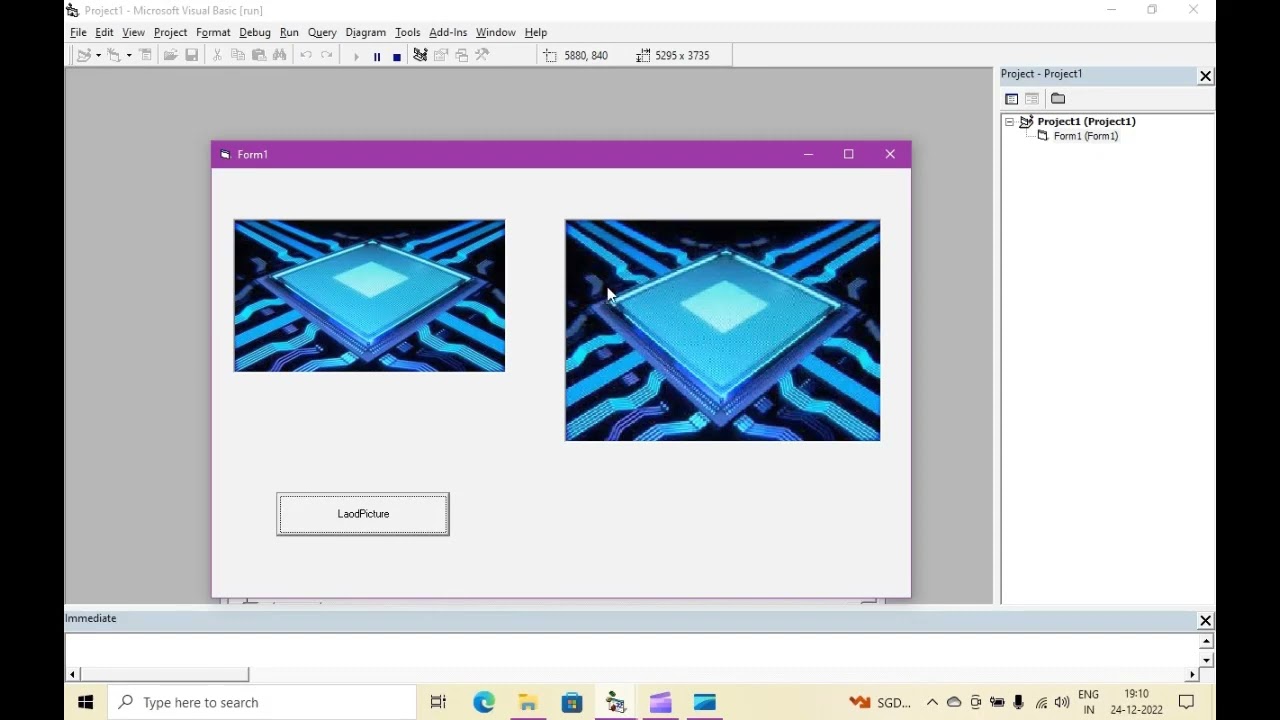Click inside the Immediate window text area
Viewport: 1280px width, 720px height.
pos(632,650)
